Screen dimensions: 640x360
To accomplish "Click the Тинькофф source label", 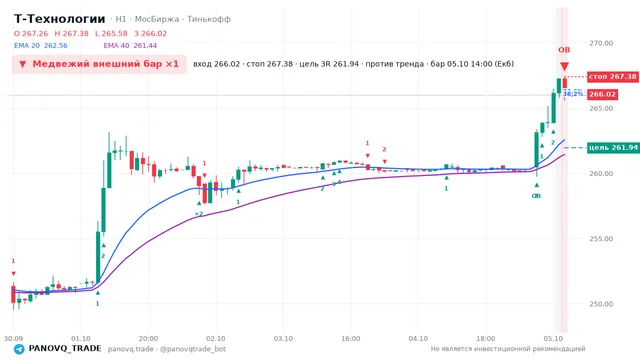I will pos(209,19).
